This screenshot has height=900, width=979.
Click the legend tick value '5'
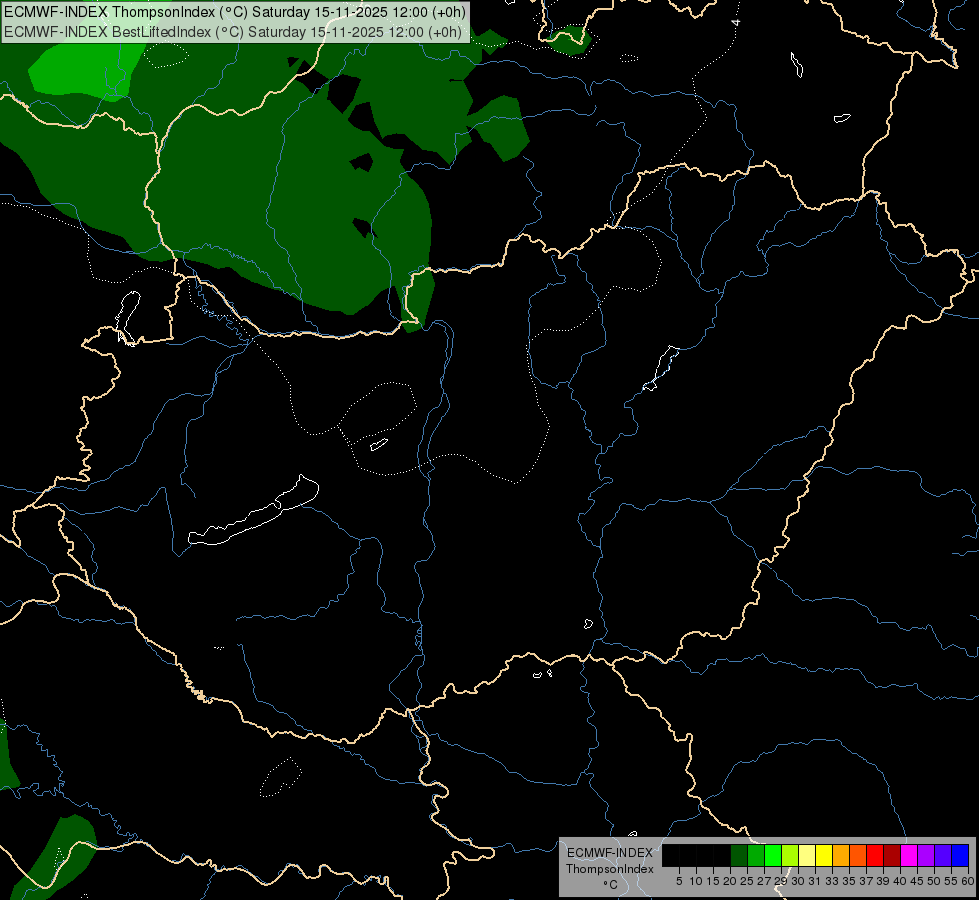point(679,881)
